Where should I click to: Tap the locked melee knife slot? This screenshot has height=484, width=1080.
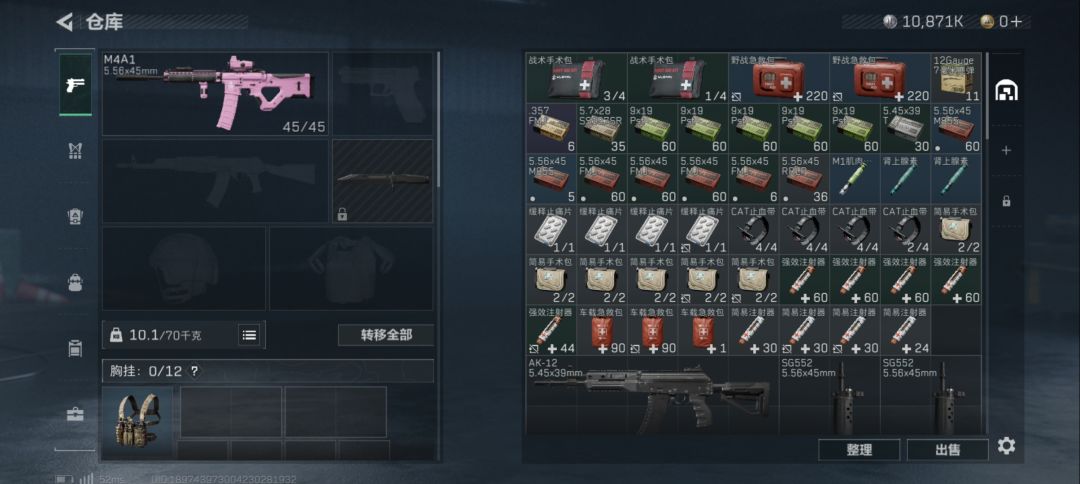coord(383,181)
